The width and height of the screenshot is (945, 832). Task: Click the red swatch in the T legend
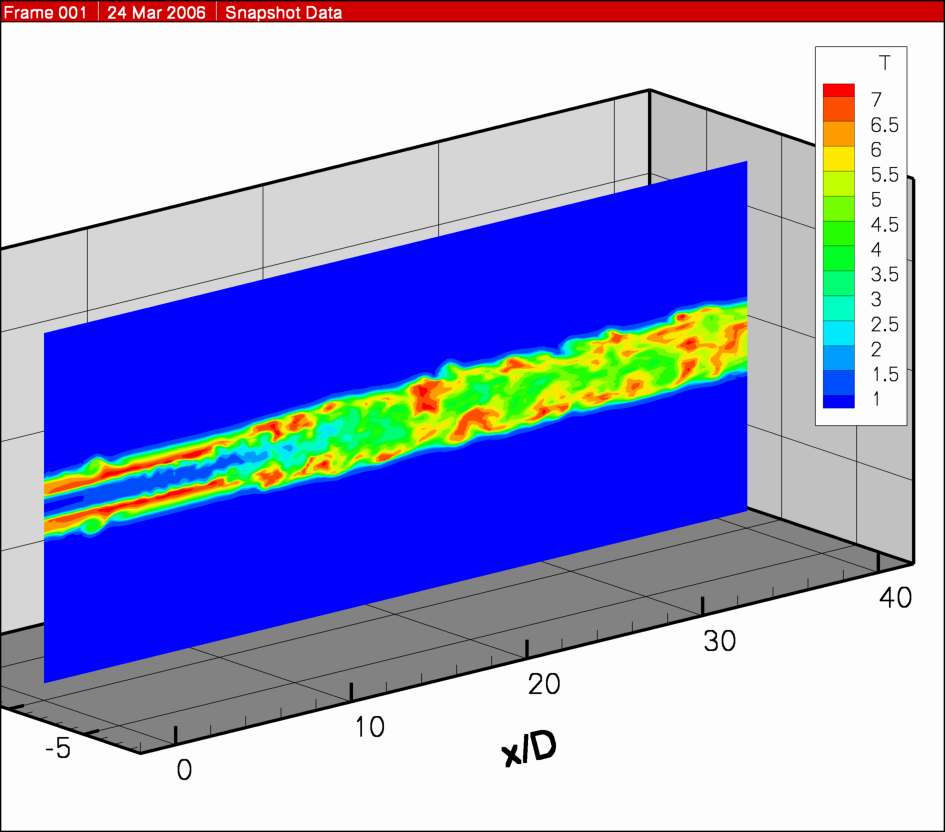(x=839, y=90)
